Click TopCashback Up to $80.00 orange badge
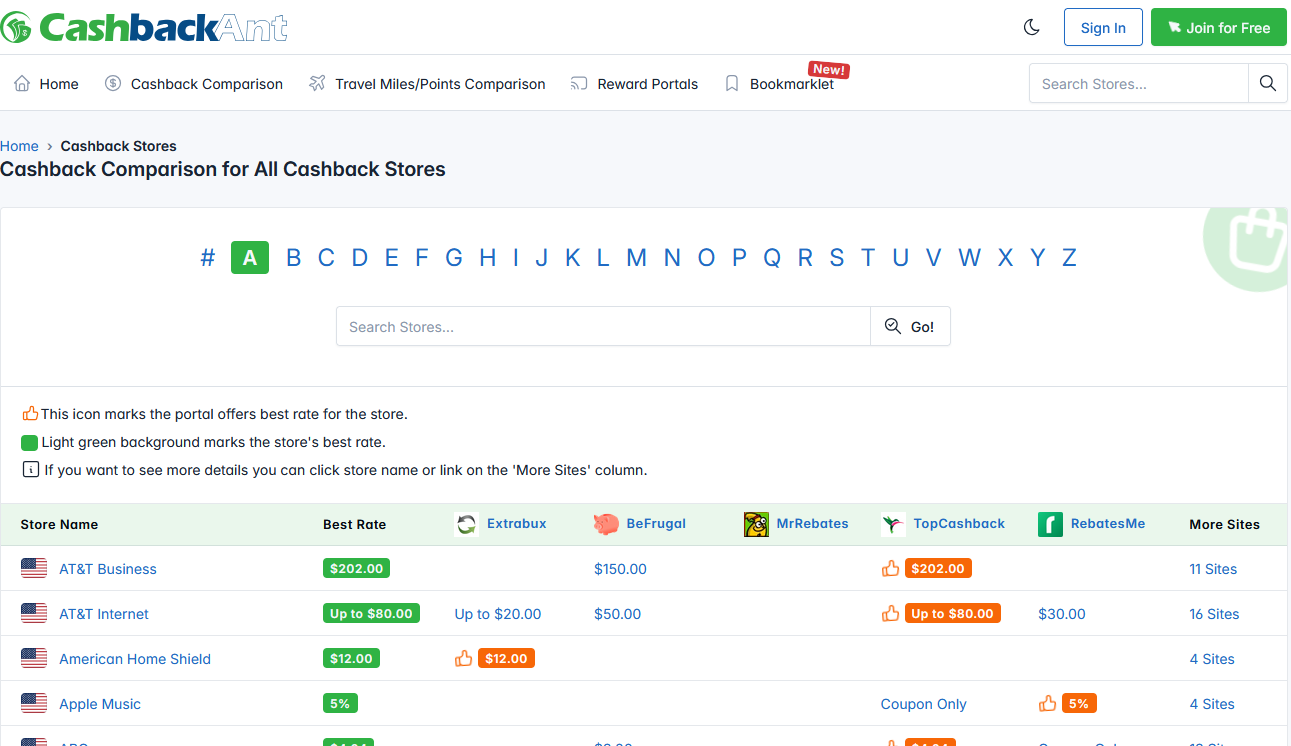Viewport: 1291px width, 746px height. pyautogui.click(x=953, y=613)
